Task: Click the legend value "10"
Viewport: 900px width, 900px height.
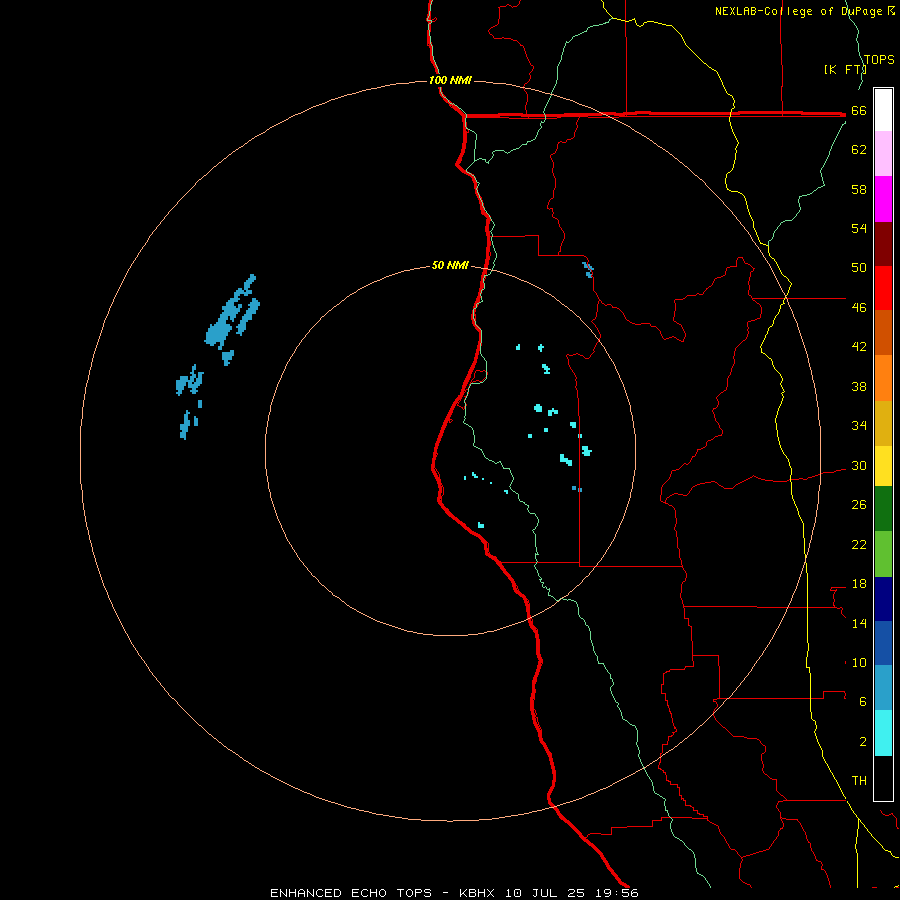Action: click(859, 663)
